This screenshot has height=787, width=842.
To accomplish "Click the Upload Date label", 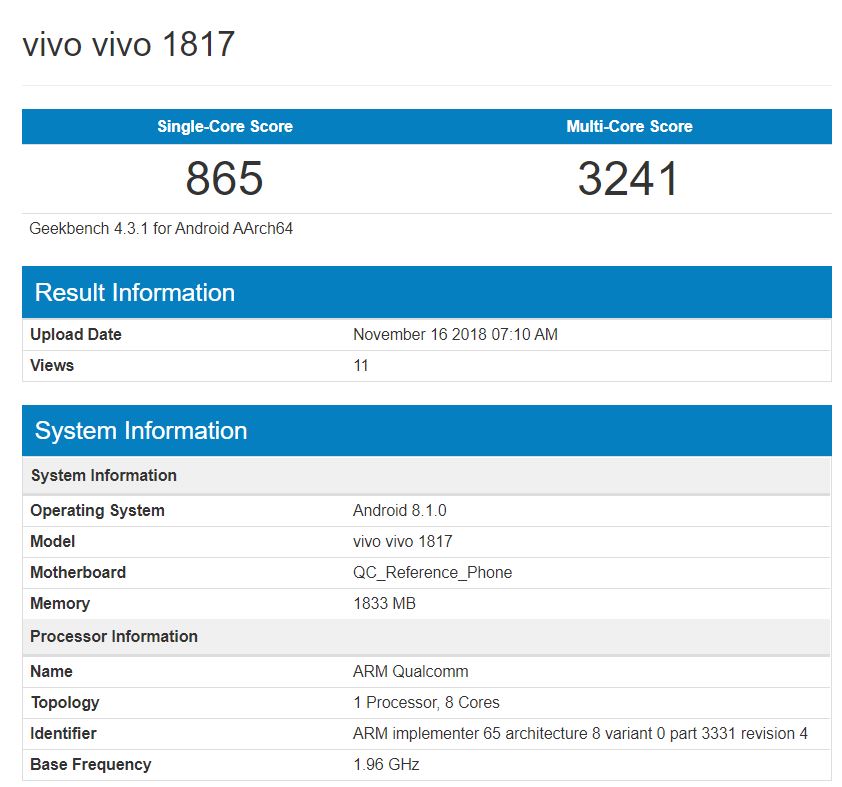I will [x=76, y=334].
